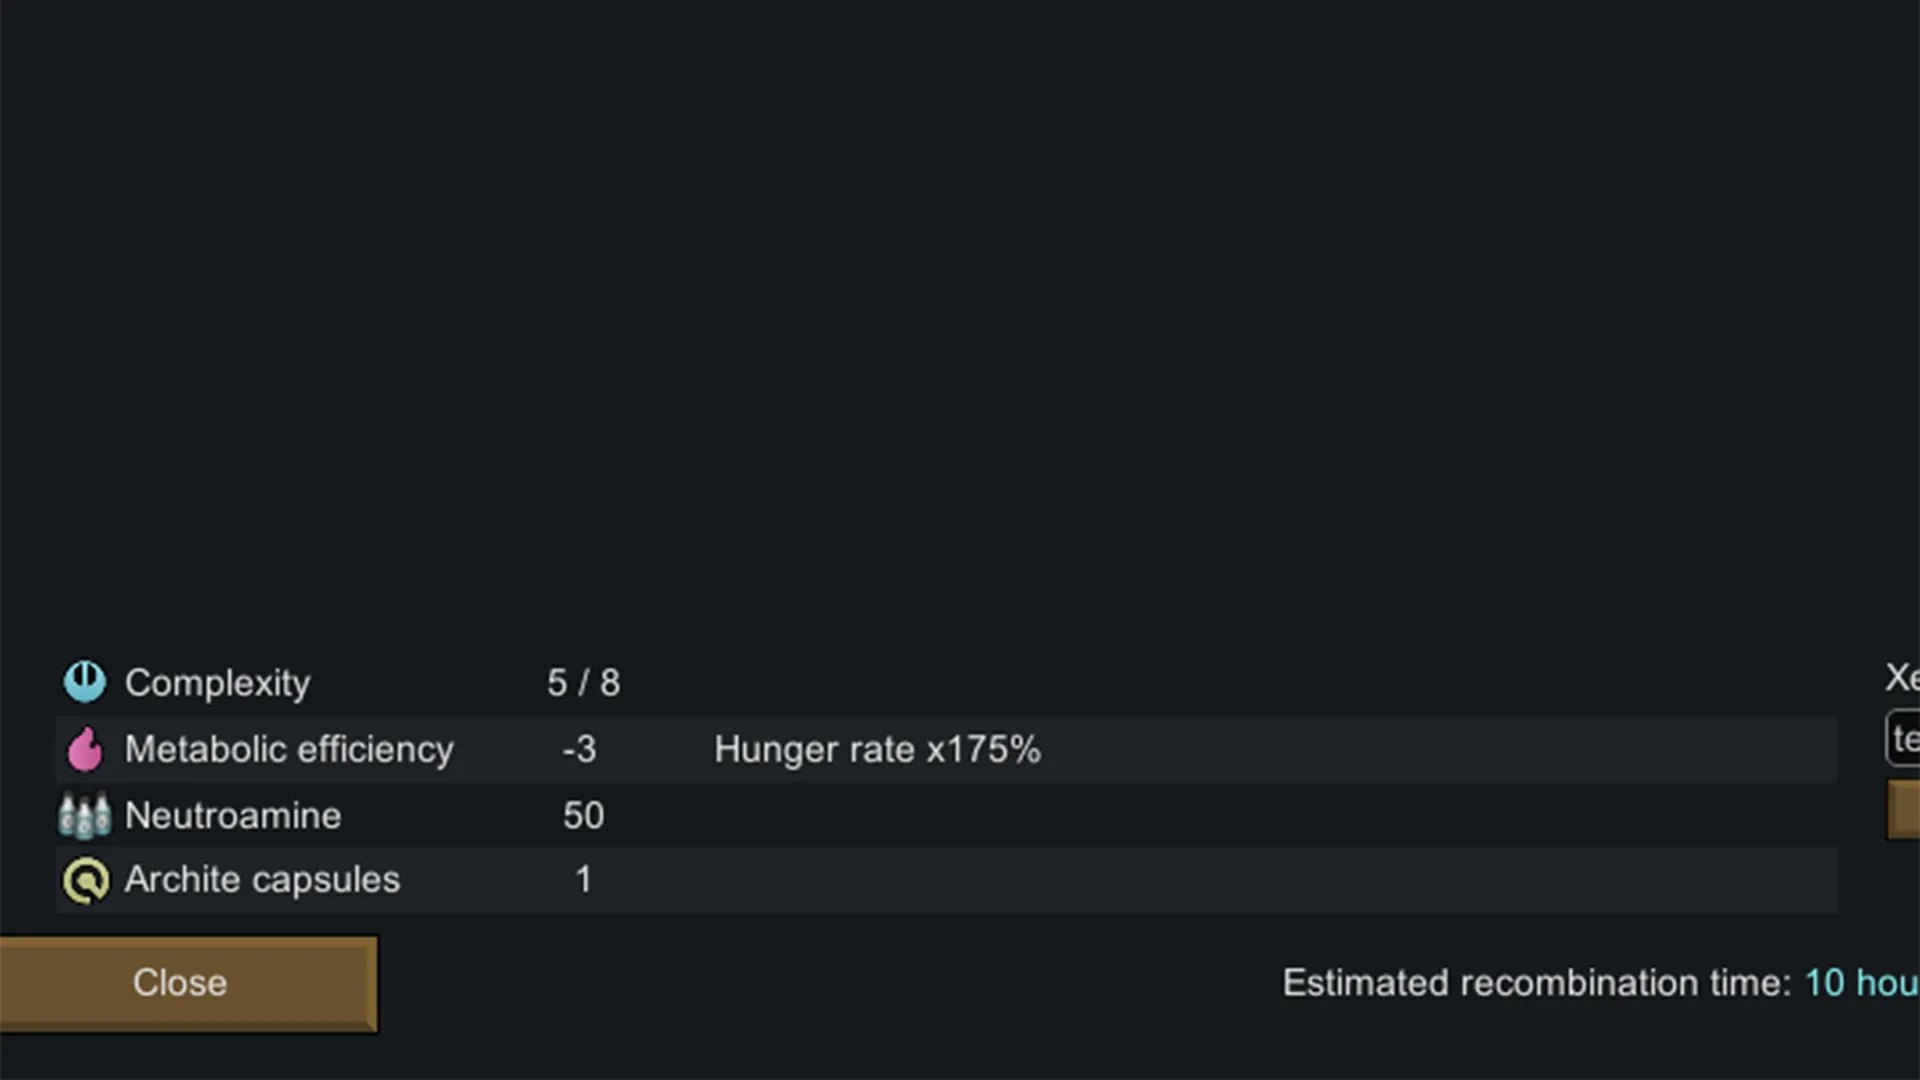Click the Archite capsules count 1
This screenshot has width=1920, height=1080.
tap(583, 880)
